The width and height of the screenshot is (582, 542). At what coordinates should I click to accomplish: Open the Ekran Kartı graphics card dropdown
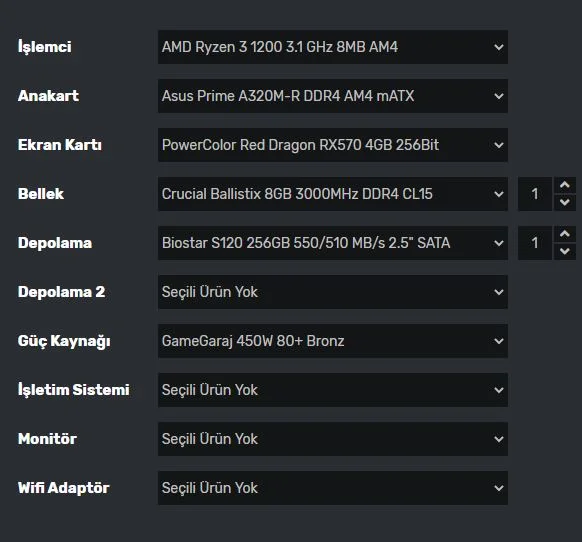(333, 145)
